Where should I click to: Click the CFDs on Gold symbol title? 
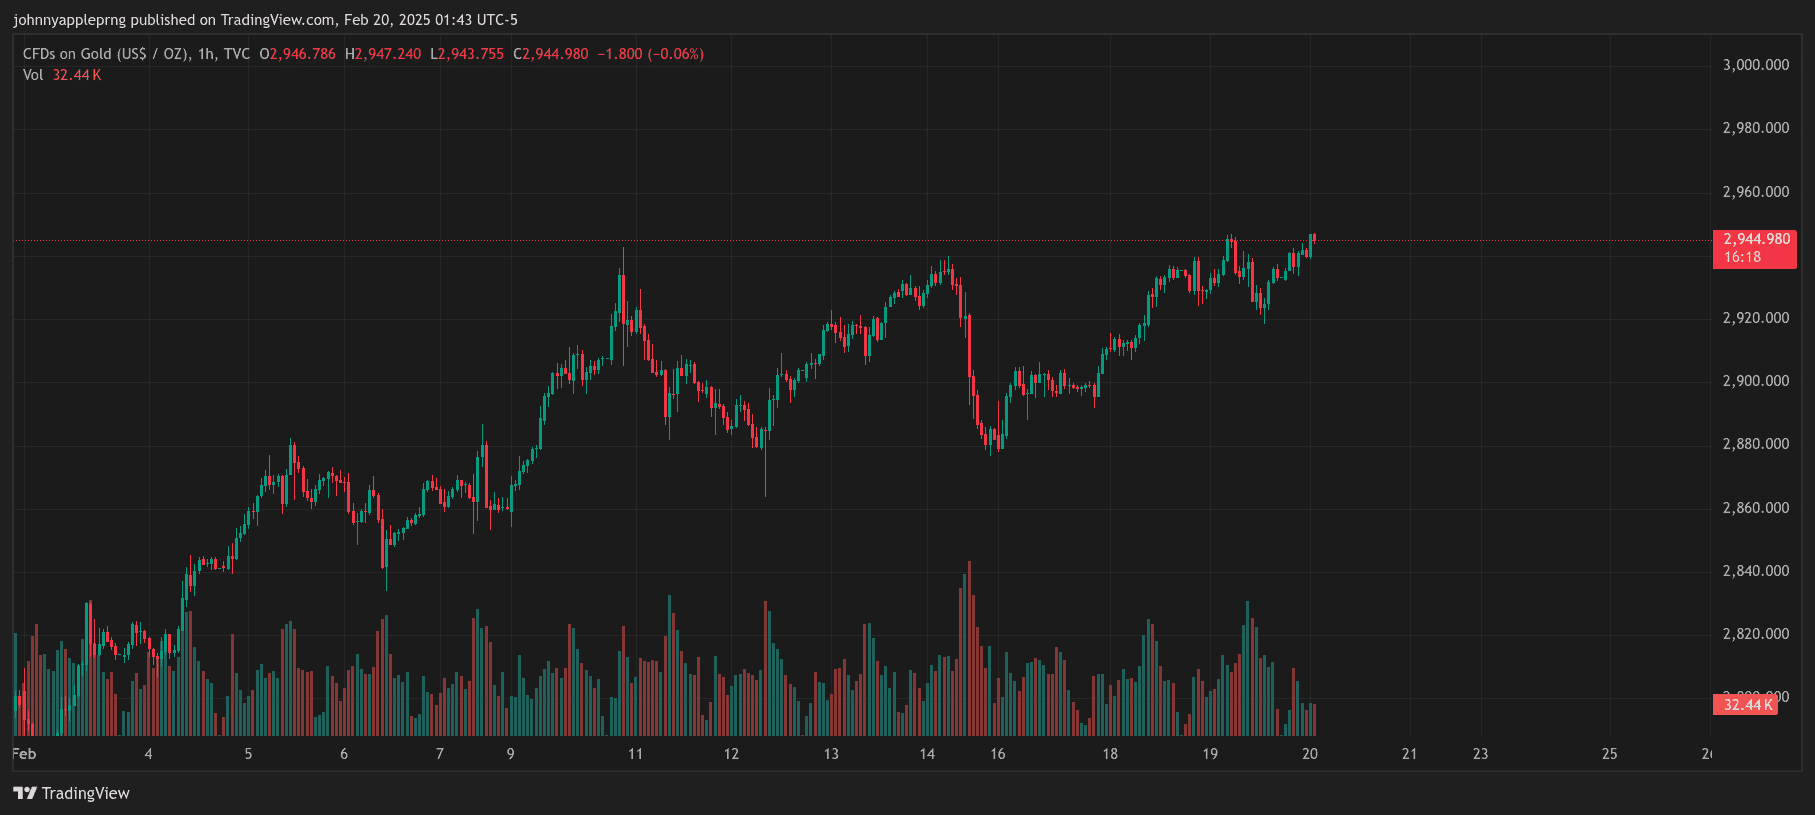(x=136, y=54)
